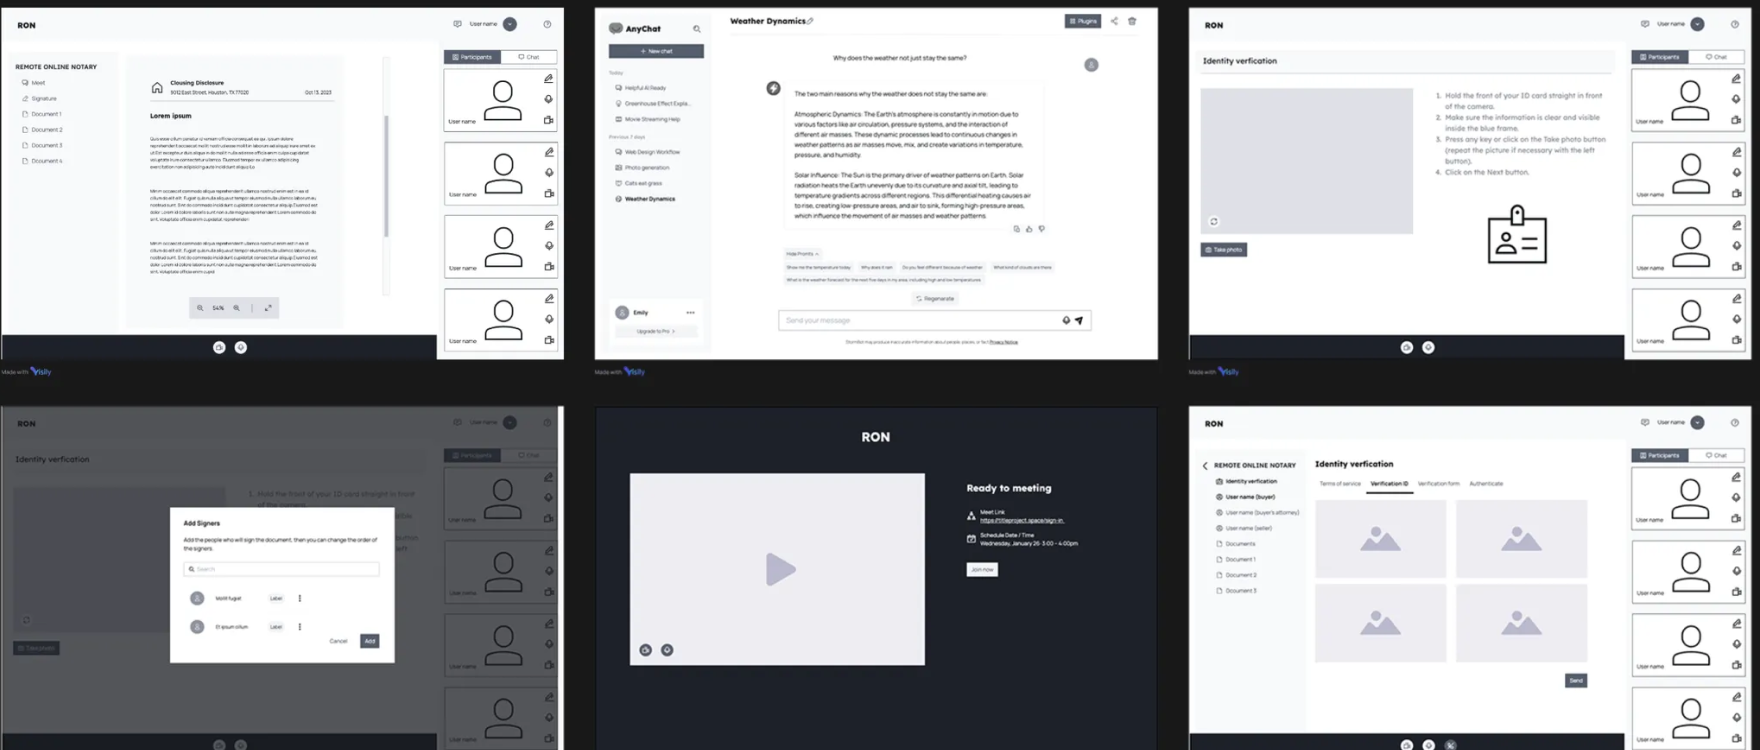This screenshot has width=1760, height=750.
Task: Open the meet link URL
Action: [1021, 521]
